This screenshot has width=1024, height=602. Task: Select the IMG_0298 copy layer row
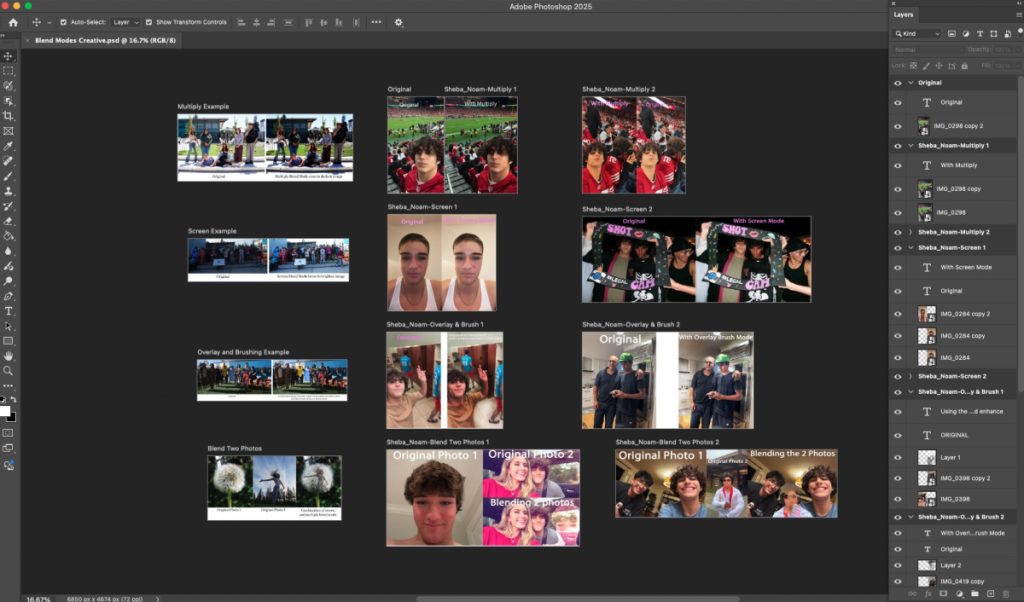pos(955,189)
